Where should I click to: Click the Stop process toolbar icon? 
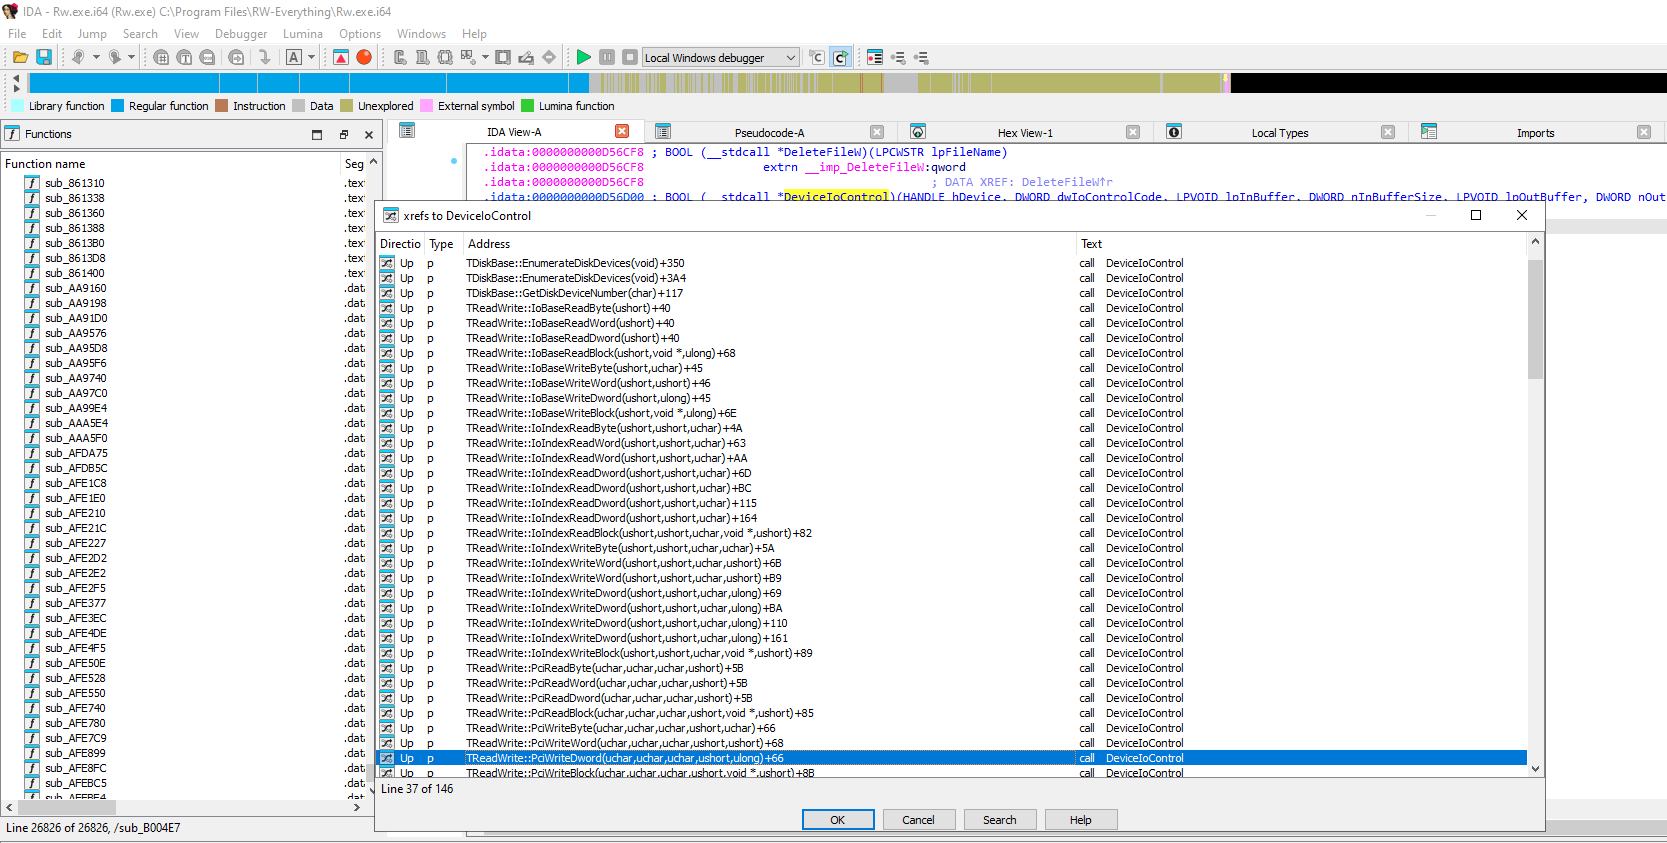pyautogui.click(x=630, y=58)
